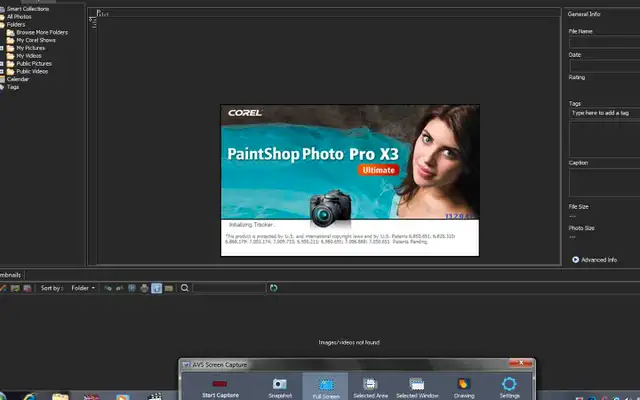The height and width of the screenshot is (400, 640).
Task: Click the Photo Size label
Action: pos(581,228)
